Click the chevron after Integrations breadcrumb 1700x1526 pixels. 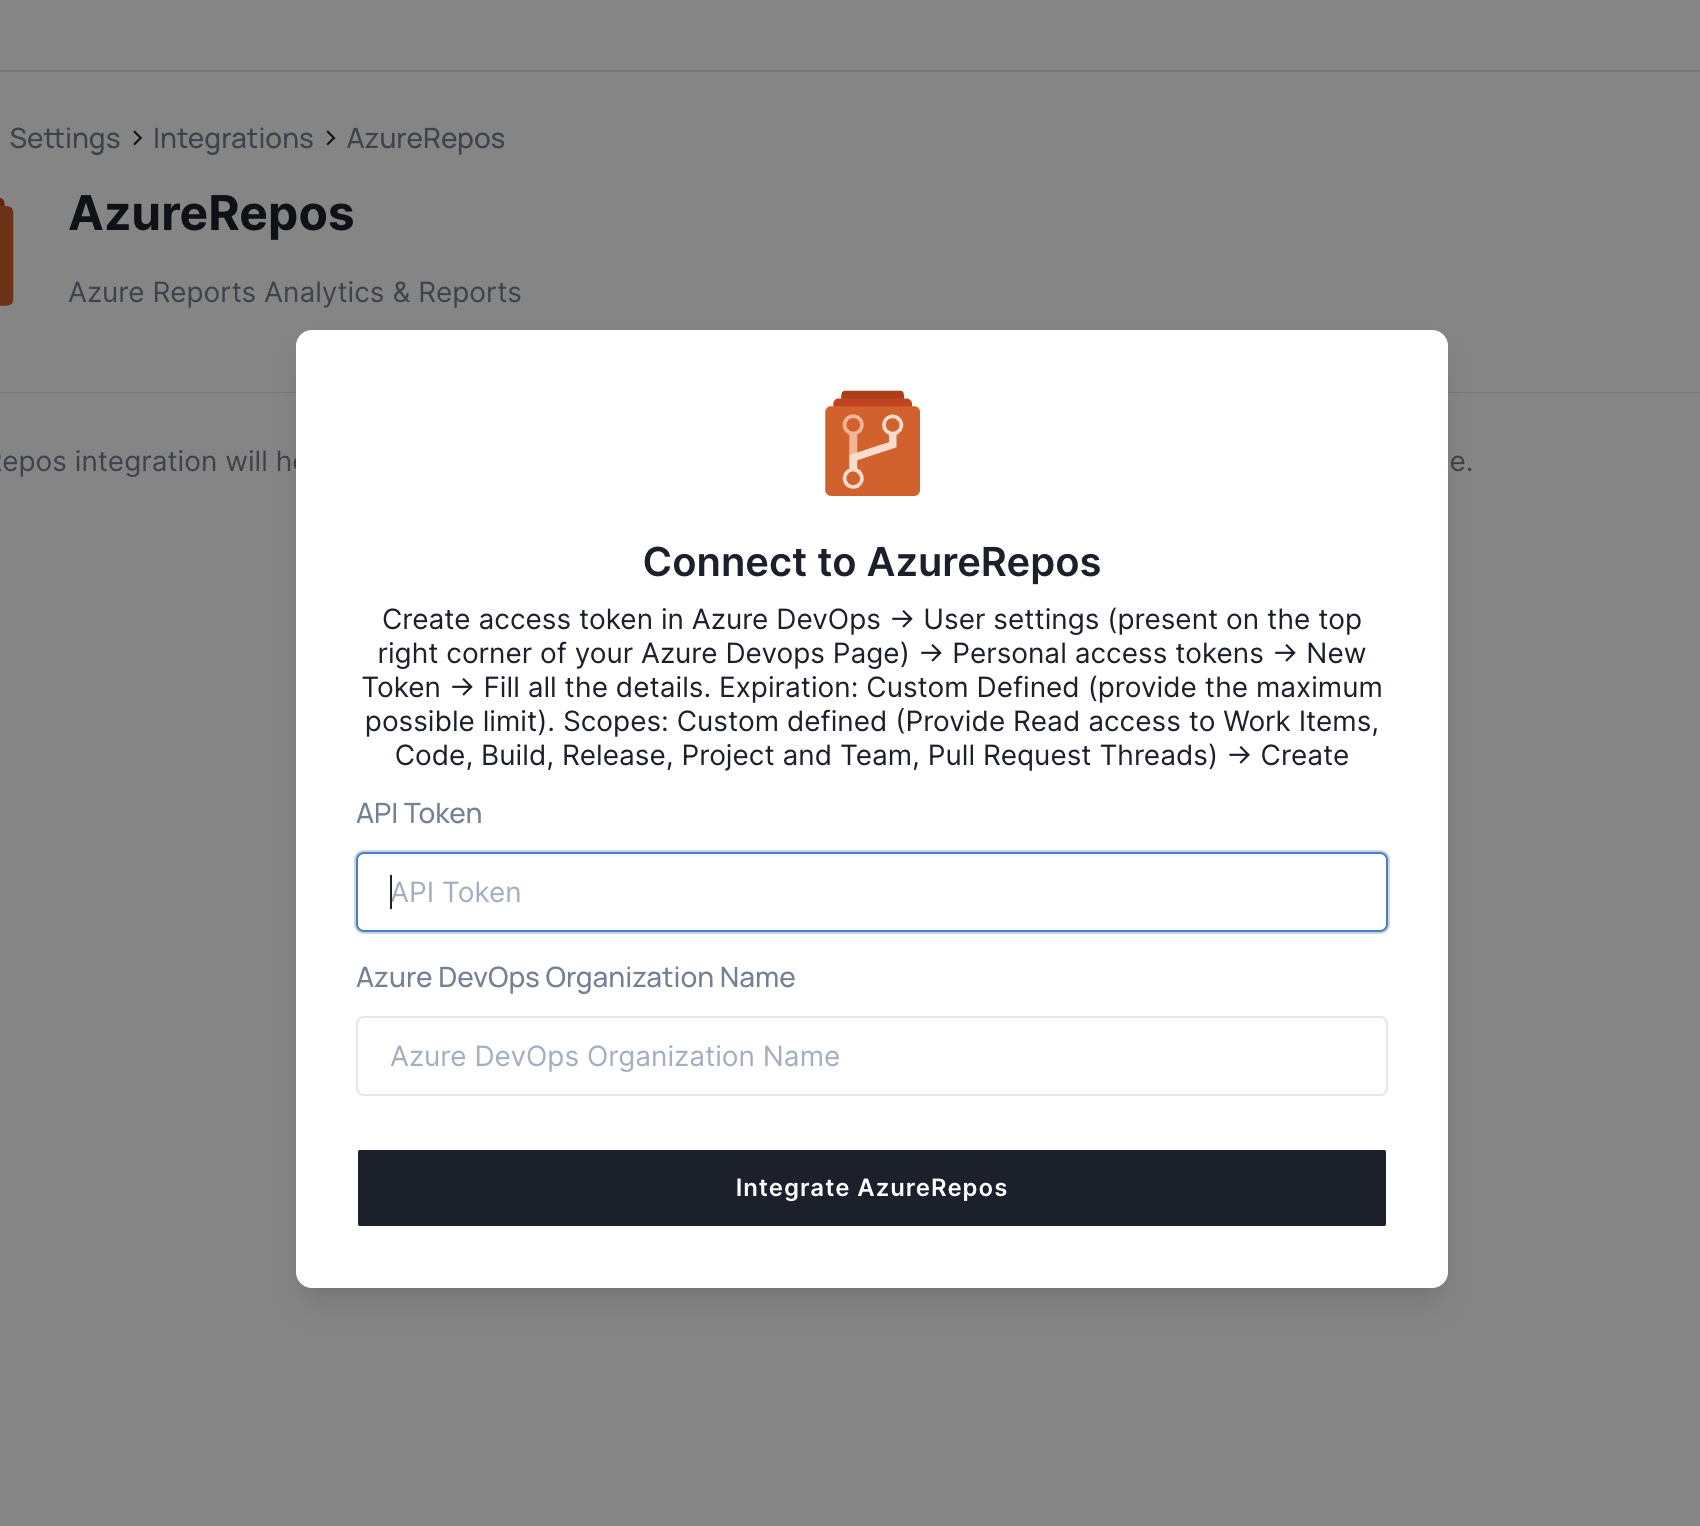tap(330, 138)
